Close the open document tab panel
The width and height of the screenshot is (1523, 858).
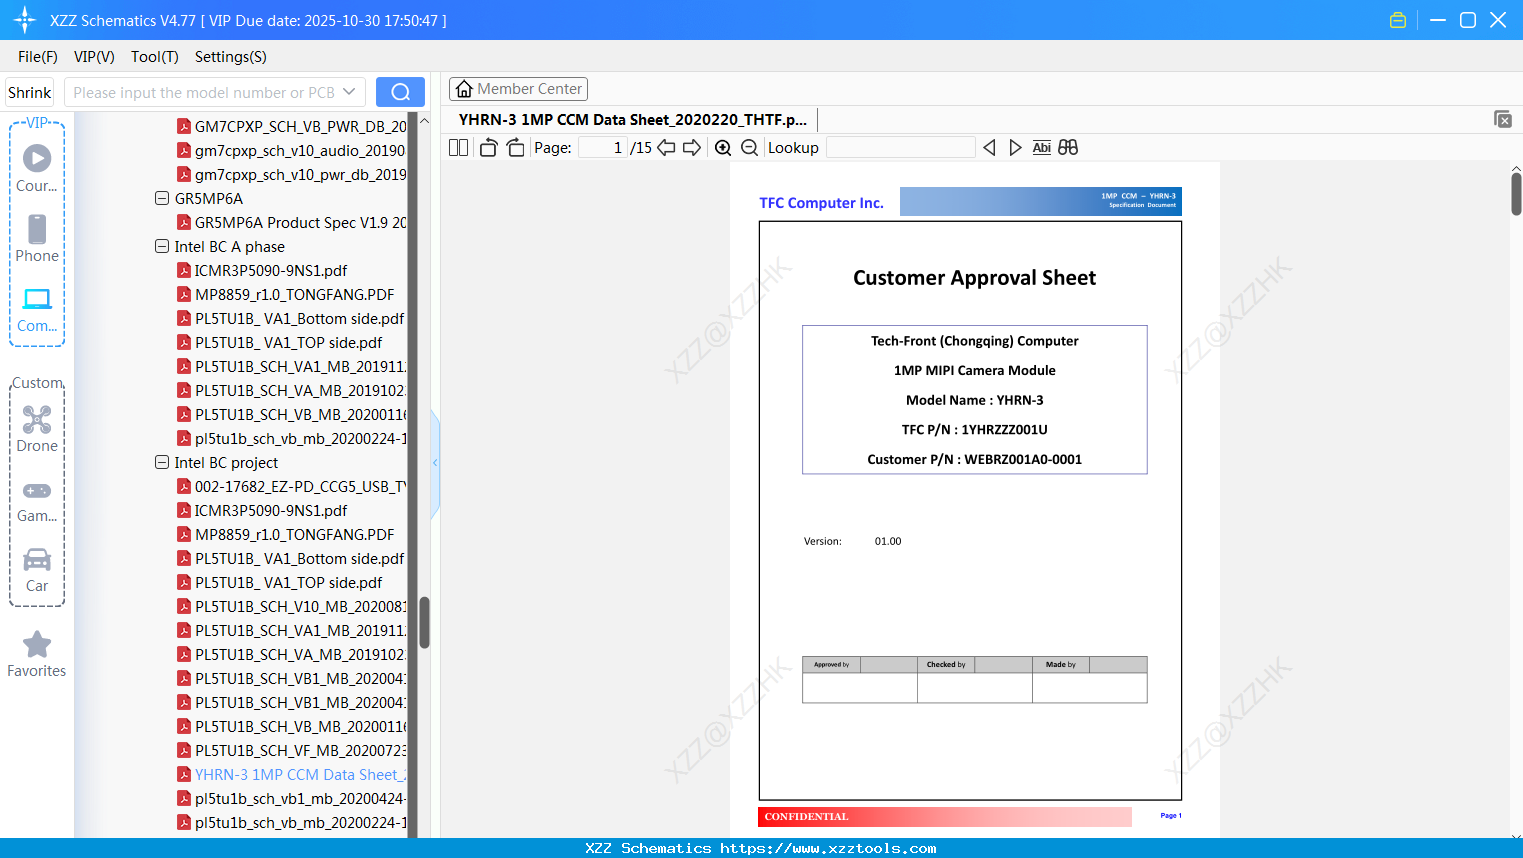[1502, 120]
